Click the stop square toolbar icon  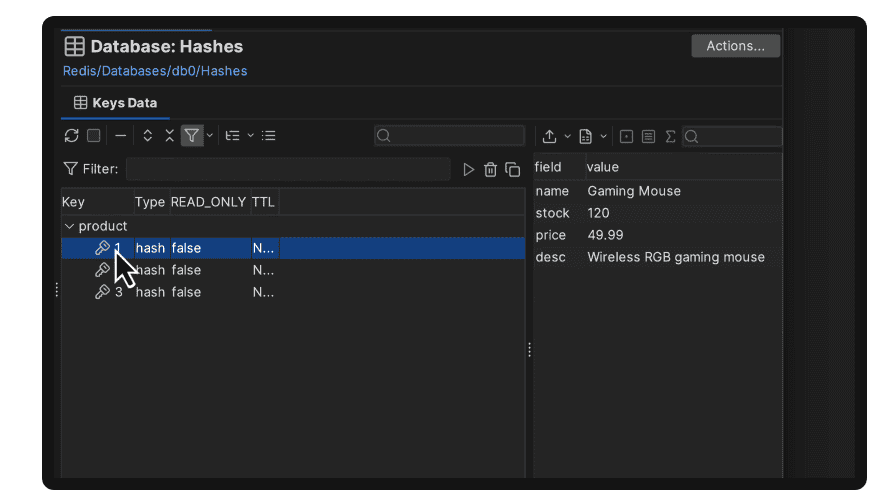pyautogui.click(x=94, y=136)
